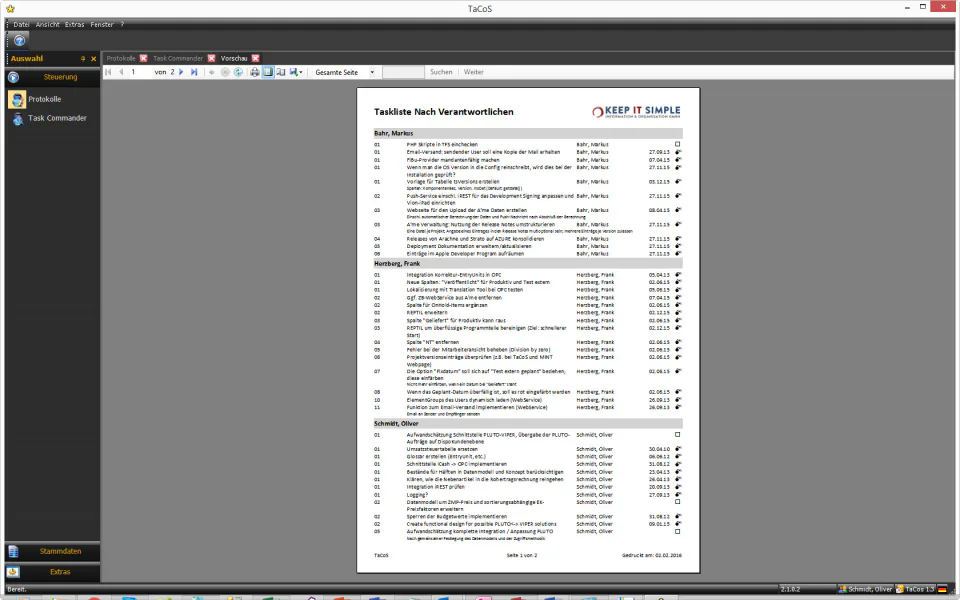Click the German flag language icon
The width and height of the screenshot is (960, 600).
[x=942, y=589]
